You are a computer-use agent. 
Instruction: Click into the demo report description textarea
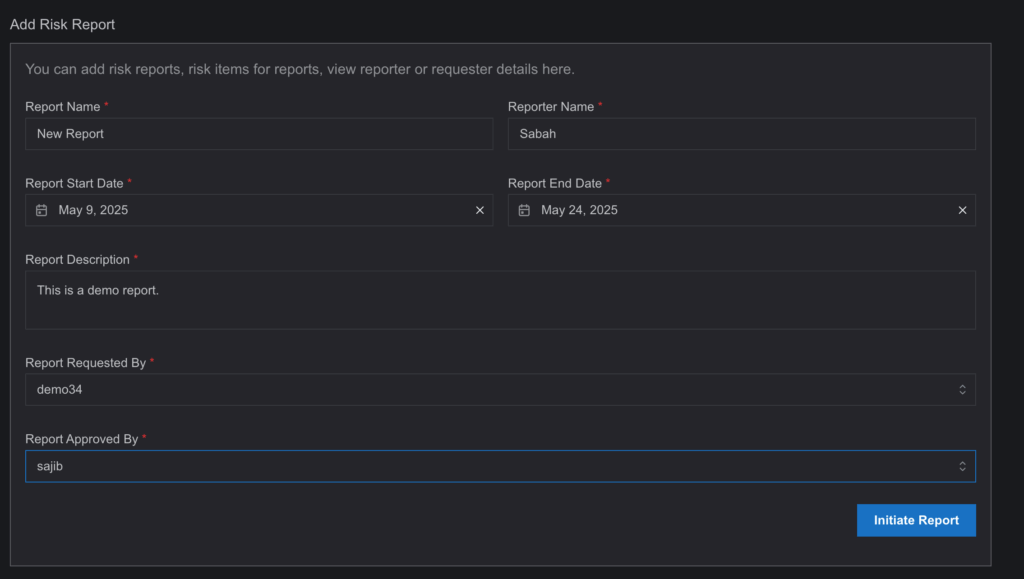tap(500, 300)
